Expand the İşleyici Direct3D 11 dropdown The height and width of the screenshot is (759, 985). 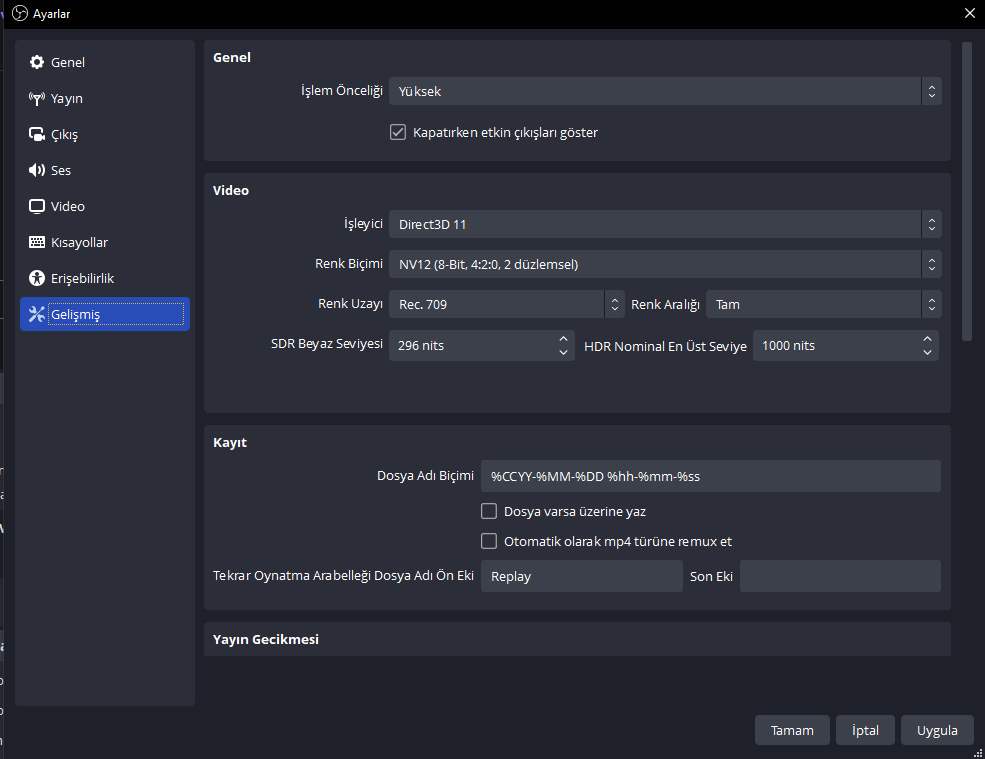(664, 224)
